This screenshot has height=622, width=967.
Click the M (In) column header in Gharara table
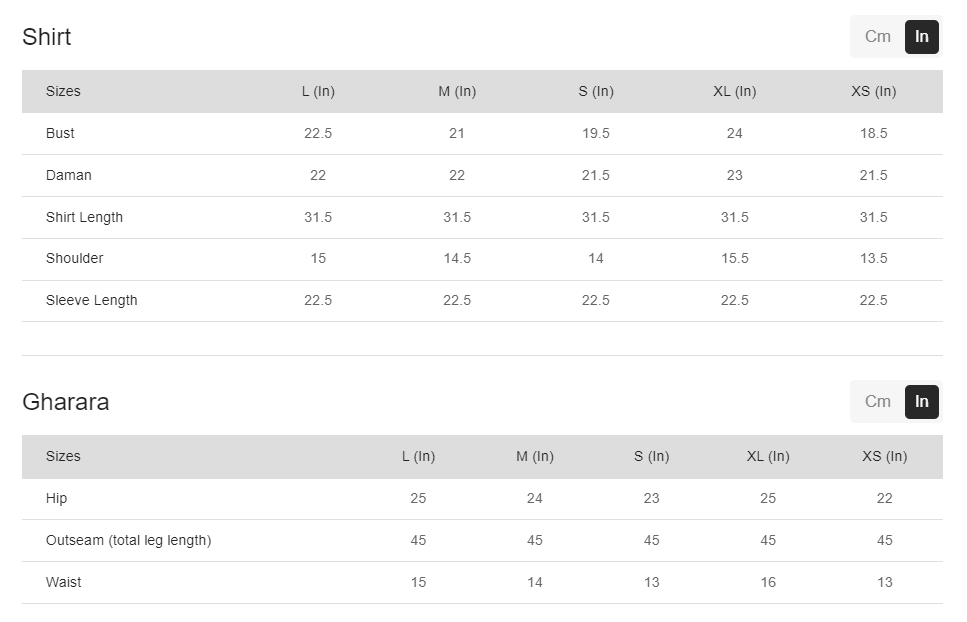535,456
